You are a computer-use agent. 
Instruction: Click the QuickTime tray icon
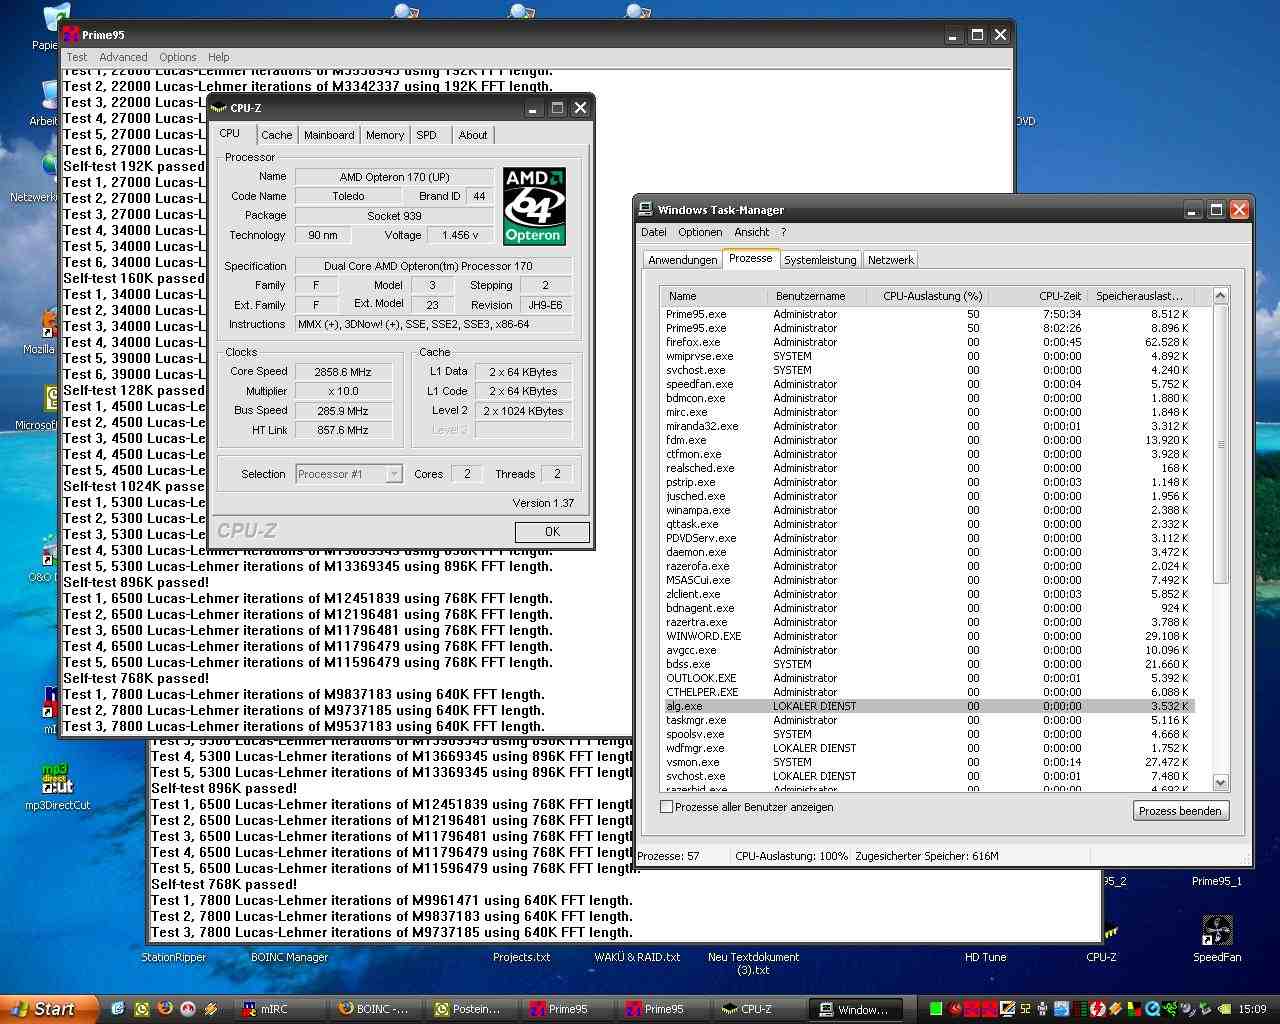[1152, 1009]
